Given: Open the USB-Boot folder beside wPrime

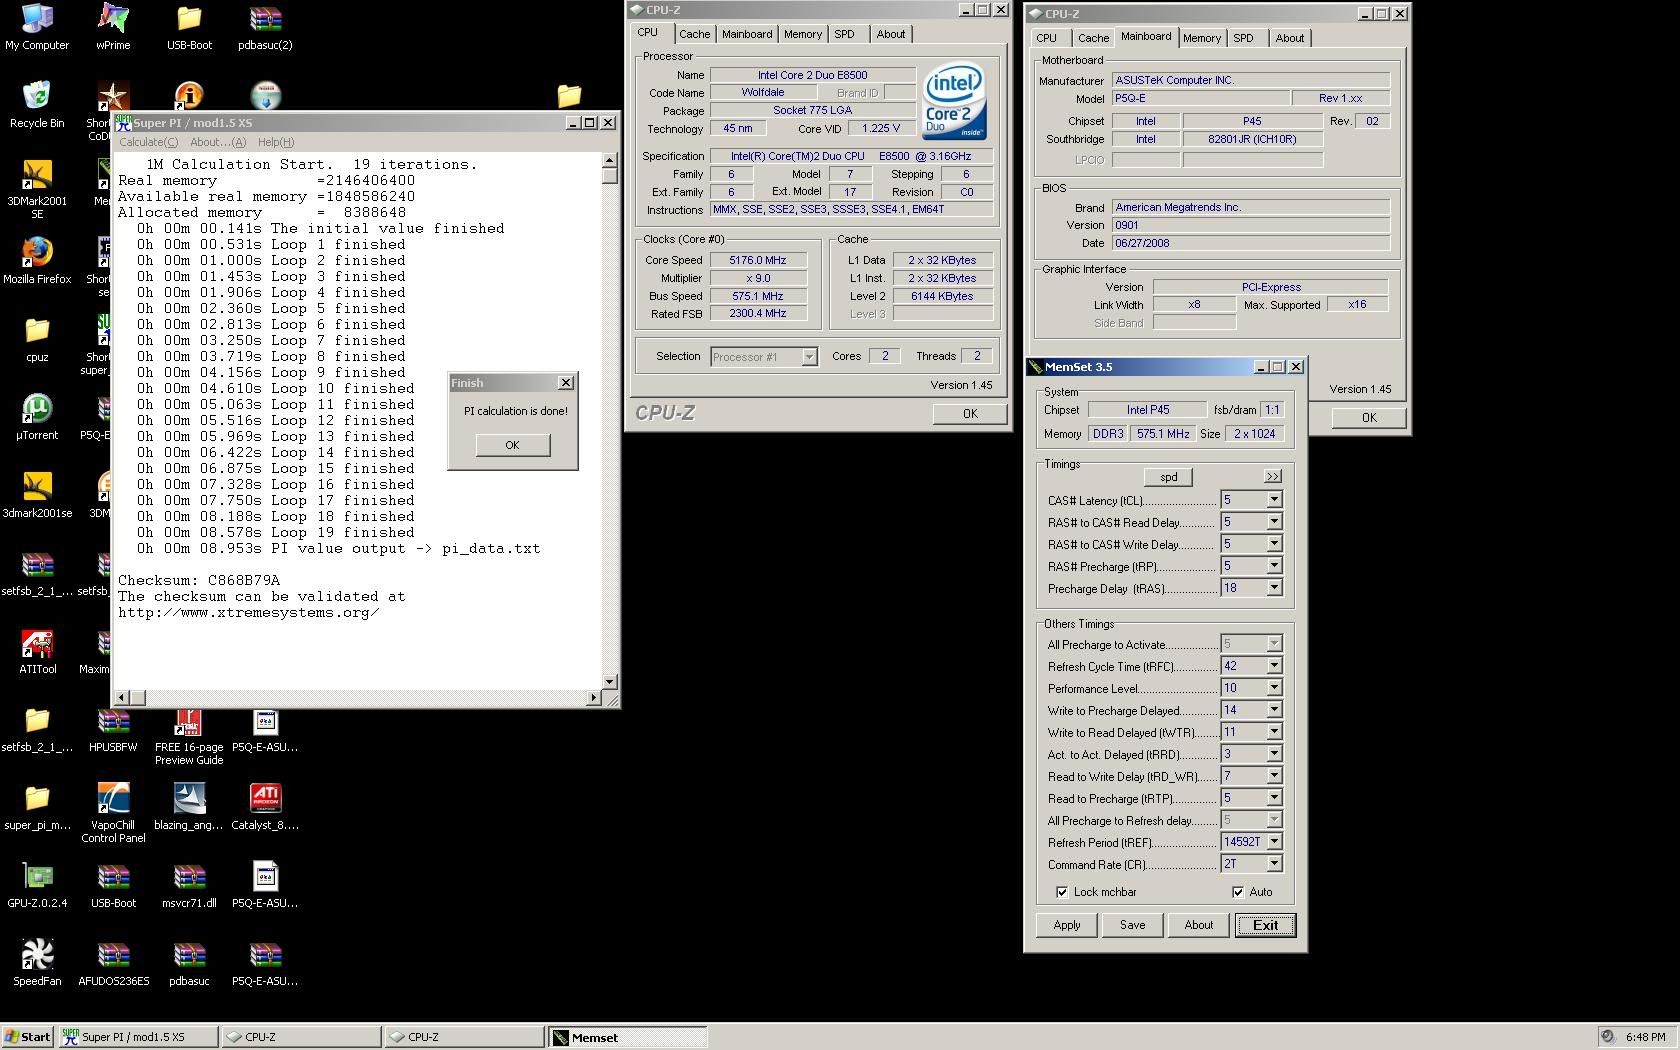Looking at the screenshot, I should pyautogui.click(x=189, y=27).
